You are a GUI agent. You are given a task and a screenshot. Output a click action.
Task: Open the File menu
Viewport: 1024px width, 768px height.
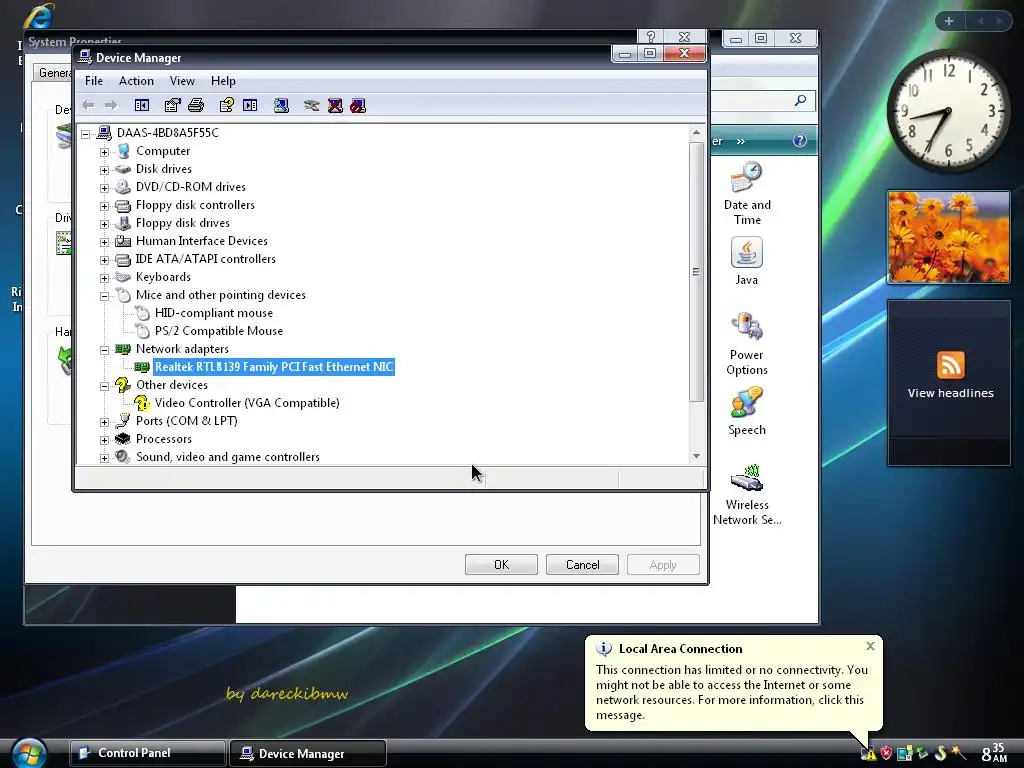[x=94, y=81]
